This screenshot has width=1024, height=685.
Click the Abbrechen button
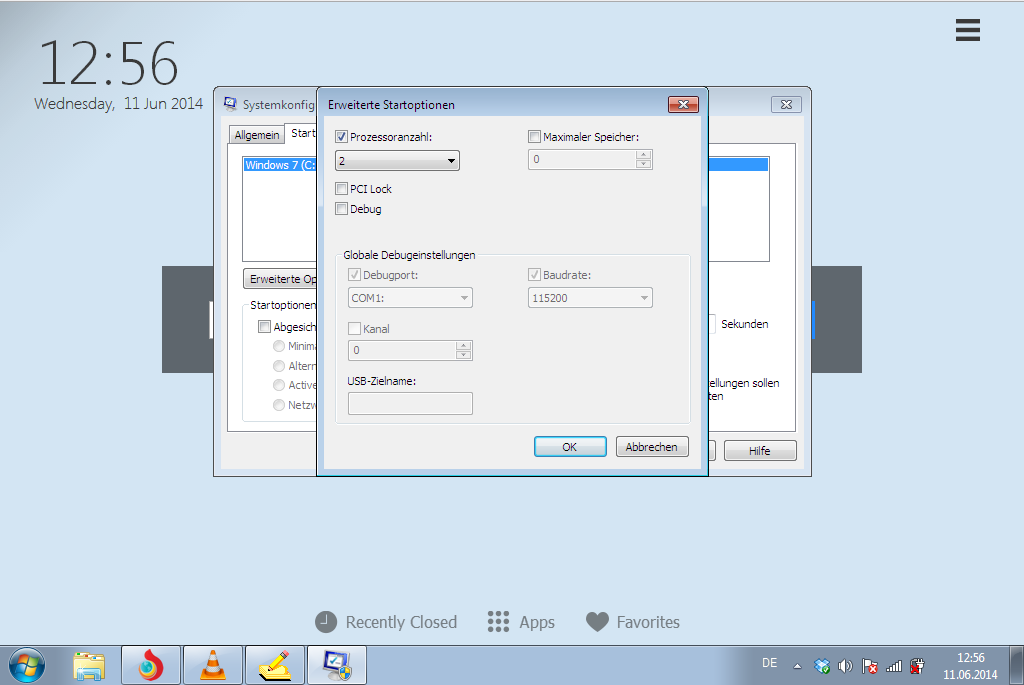tap(652, 447)
